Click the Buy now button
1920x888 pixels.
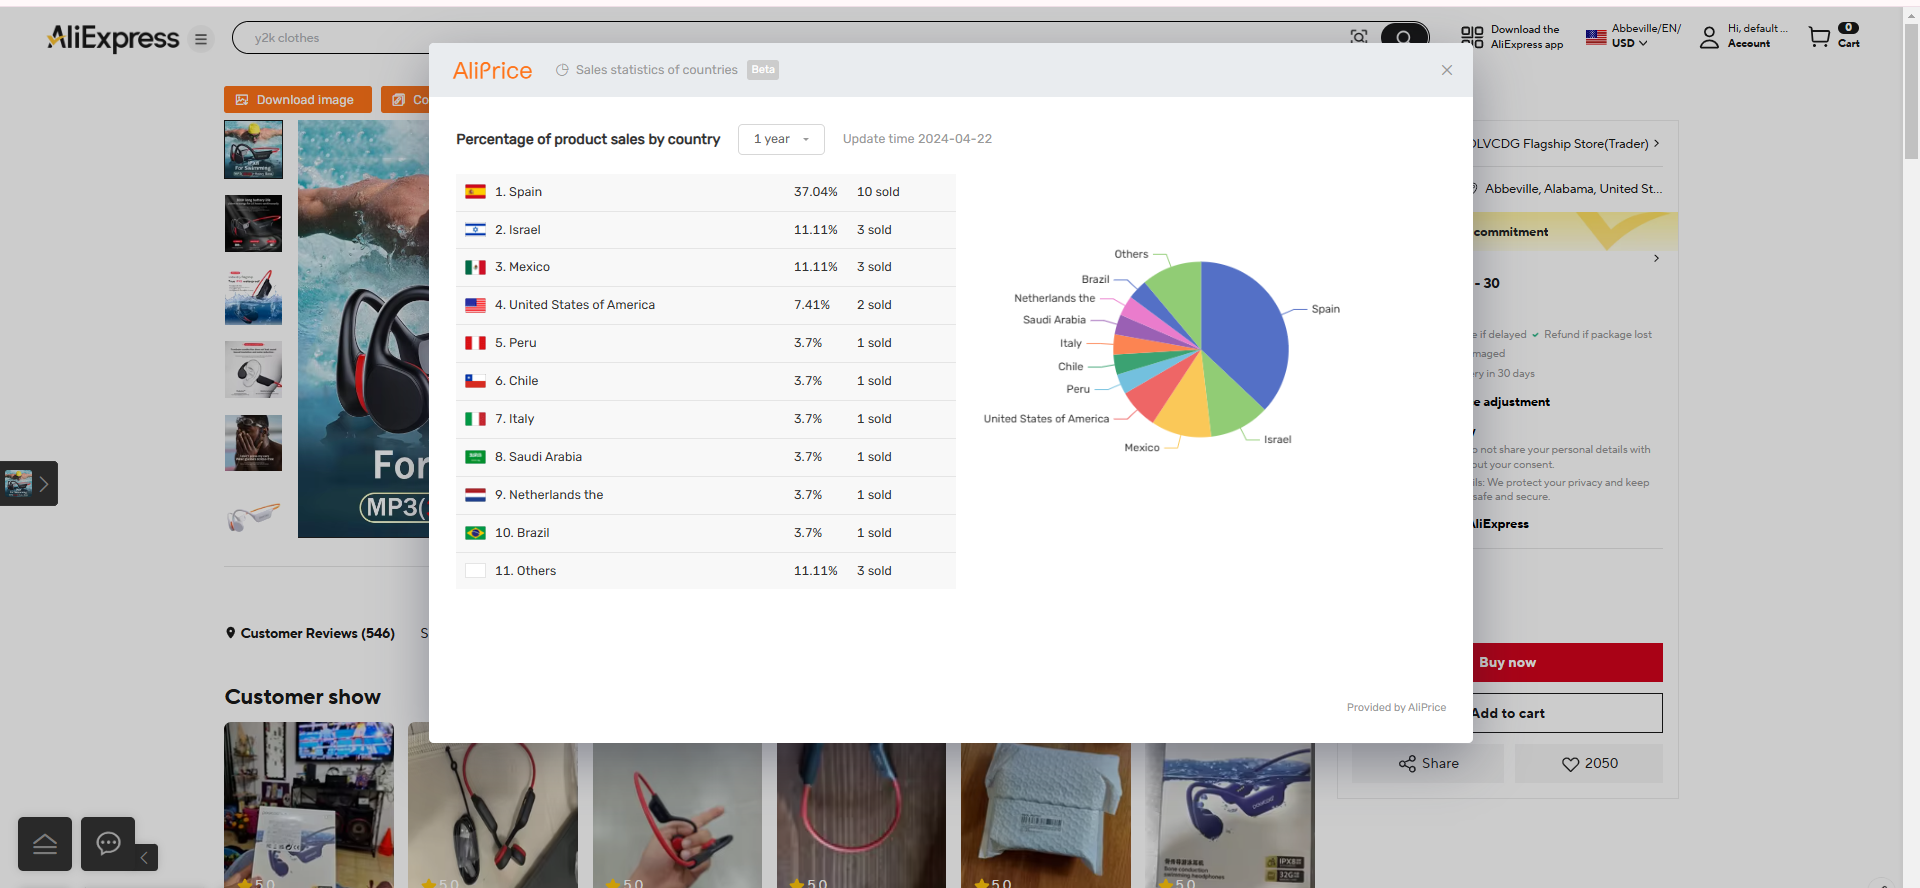(x=1567, y=662)
